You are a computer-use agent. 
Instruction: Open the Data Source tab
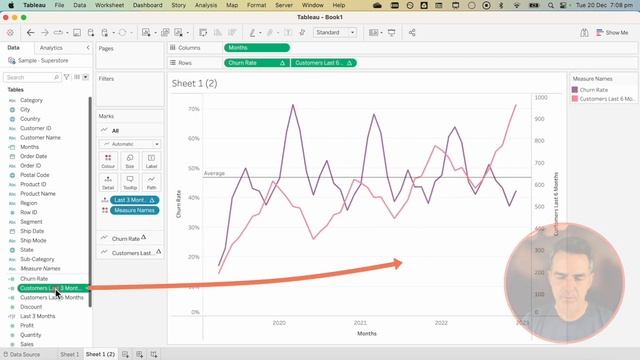click(x=22, y=354)
